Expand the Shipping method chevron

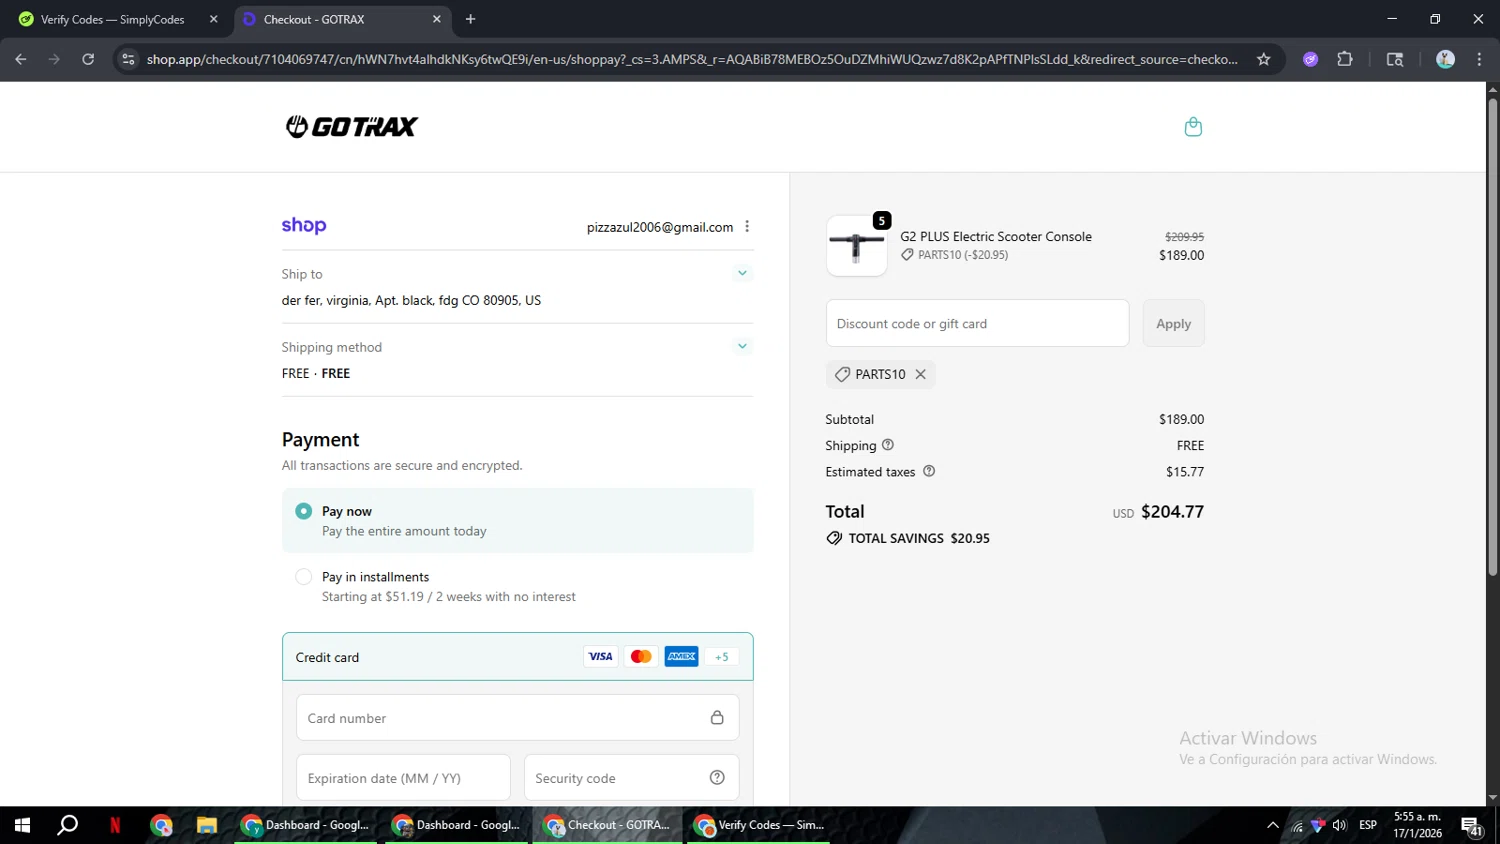click(742, 346)
